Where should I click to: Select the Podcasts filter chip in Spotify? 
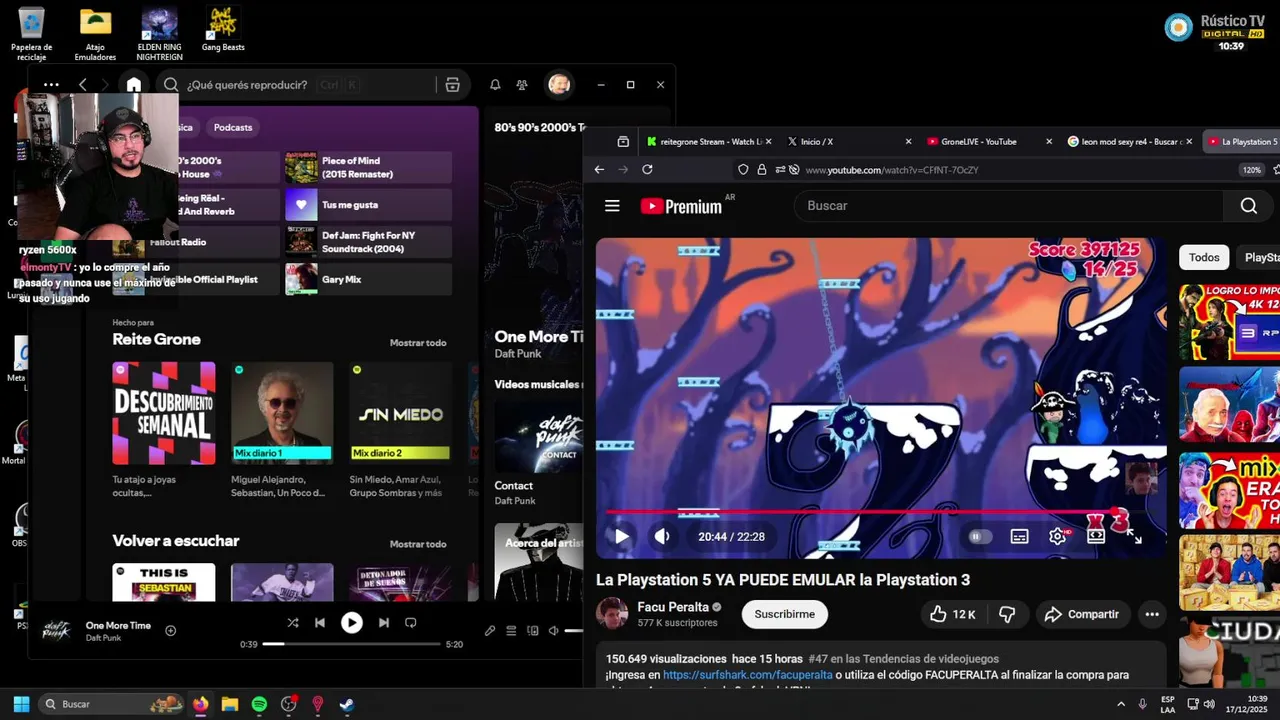coord(233,127)
